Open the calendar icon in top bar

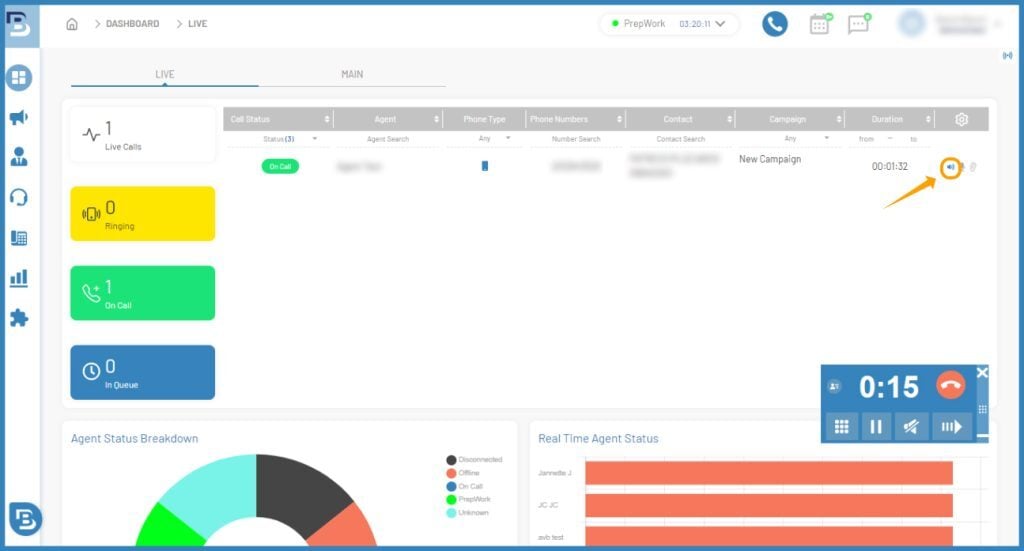(x=820, y=24)
